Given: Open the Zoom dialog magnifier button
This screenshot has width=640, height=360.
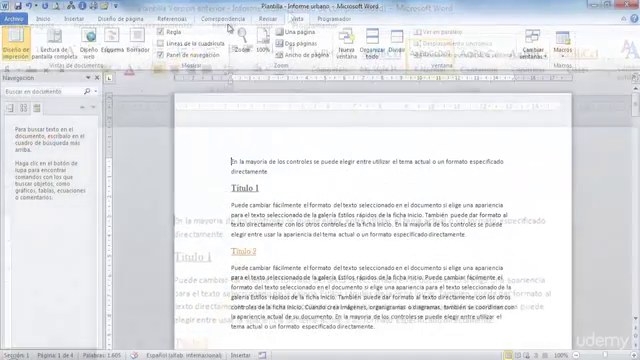Looking at the screenshot, I should tap(242, 41).
